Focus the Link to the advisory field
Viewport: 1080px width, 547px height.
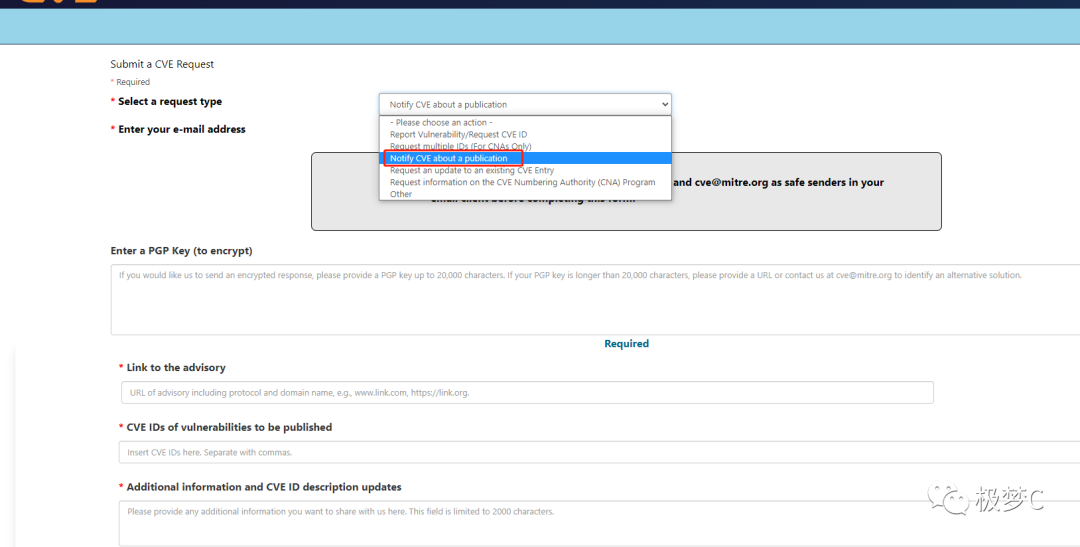(527, 393)
